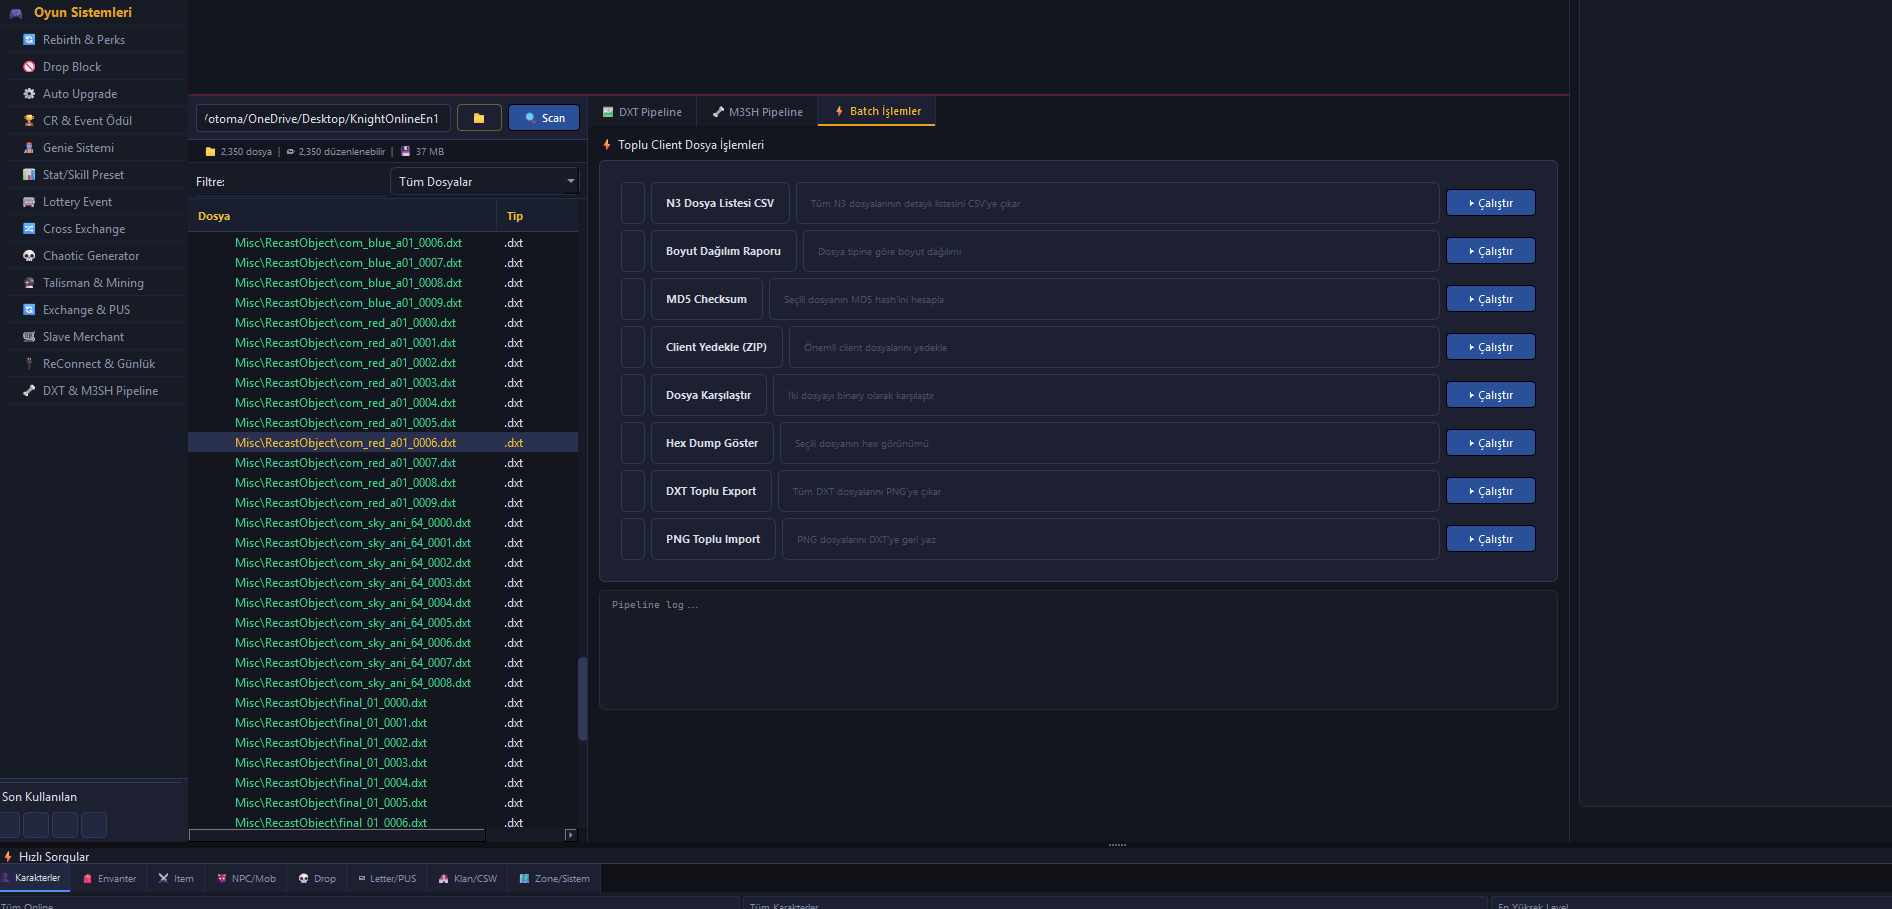This screenshot has height=909, width=1892.
Task: Click inside the Pipeline log area
Action: tap(1078, 650)
